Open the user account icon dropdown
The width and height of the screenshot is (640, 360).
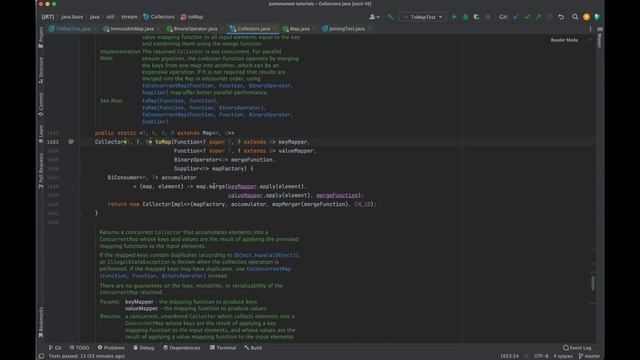tap(374, 17)
